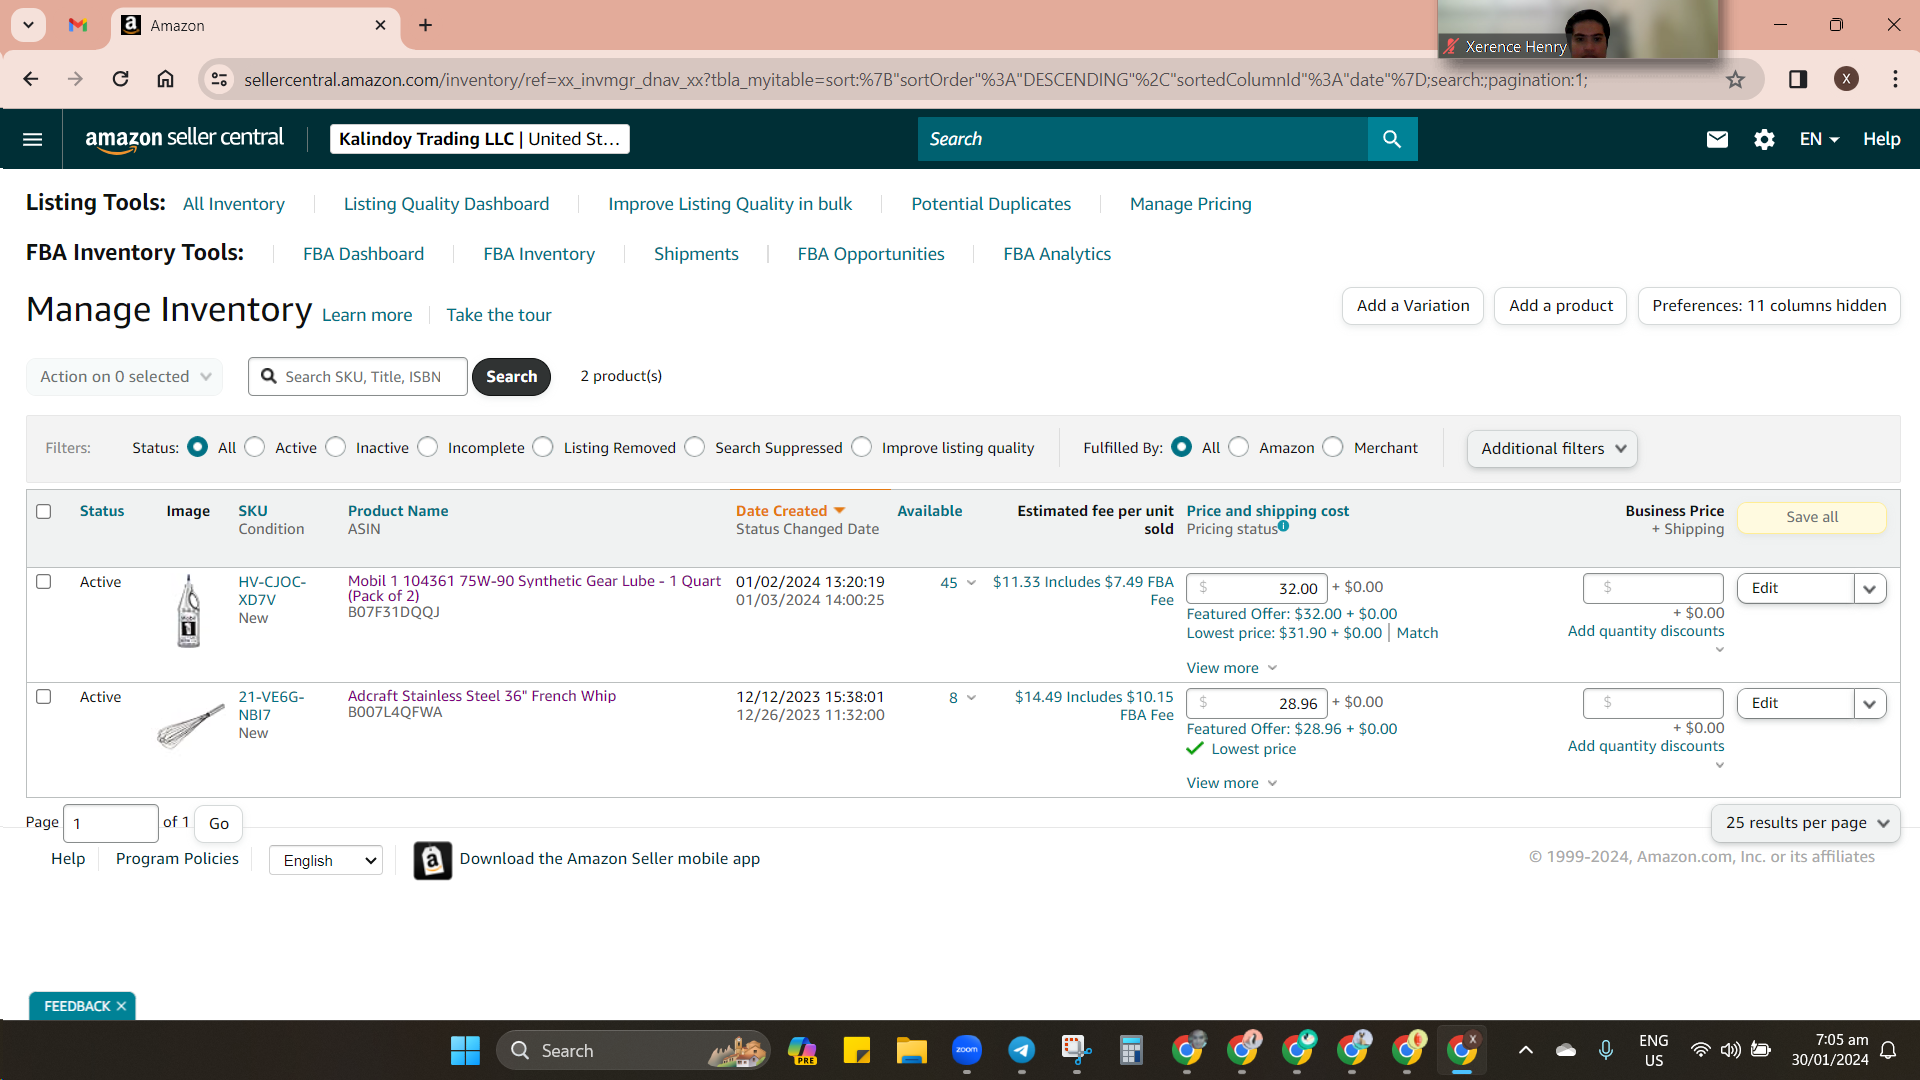Go back to the previous page
Viewport: 1920px width, 1080px height.
pyautogui.click(x=31, y=79)
